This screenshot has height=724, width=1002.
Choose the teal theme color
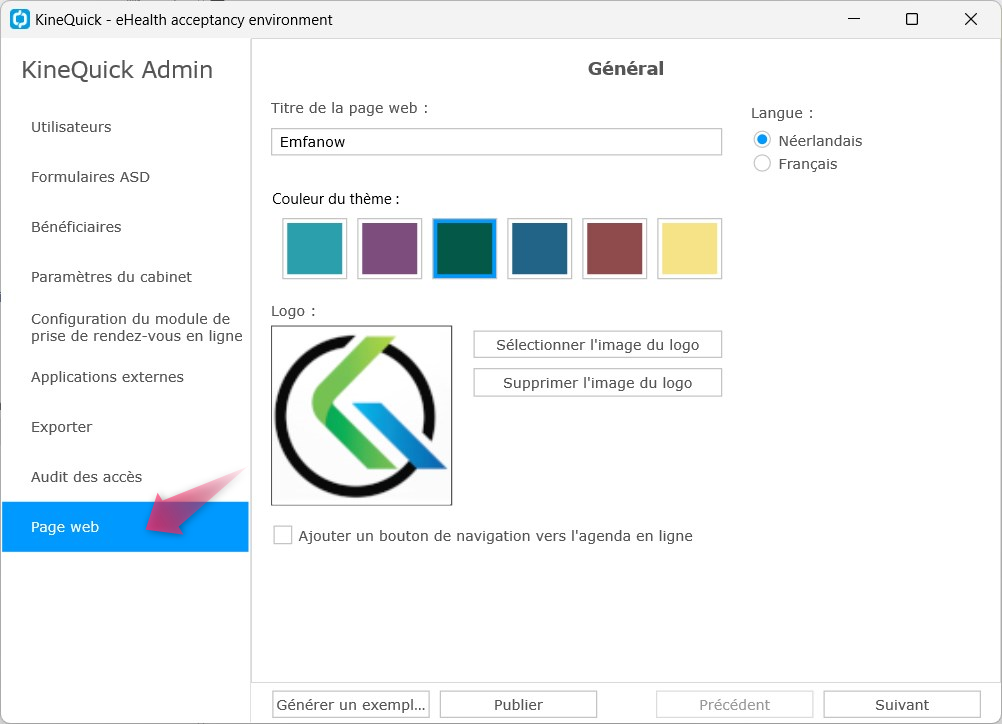[314, 249]
